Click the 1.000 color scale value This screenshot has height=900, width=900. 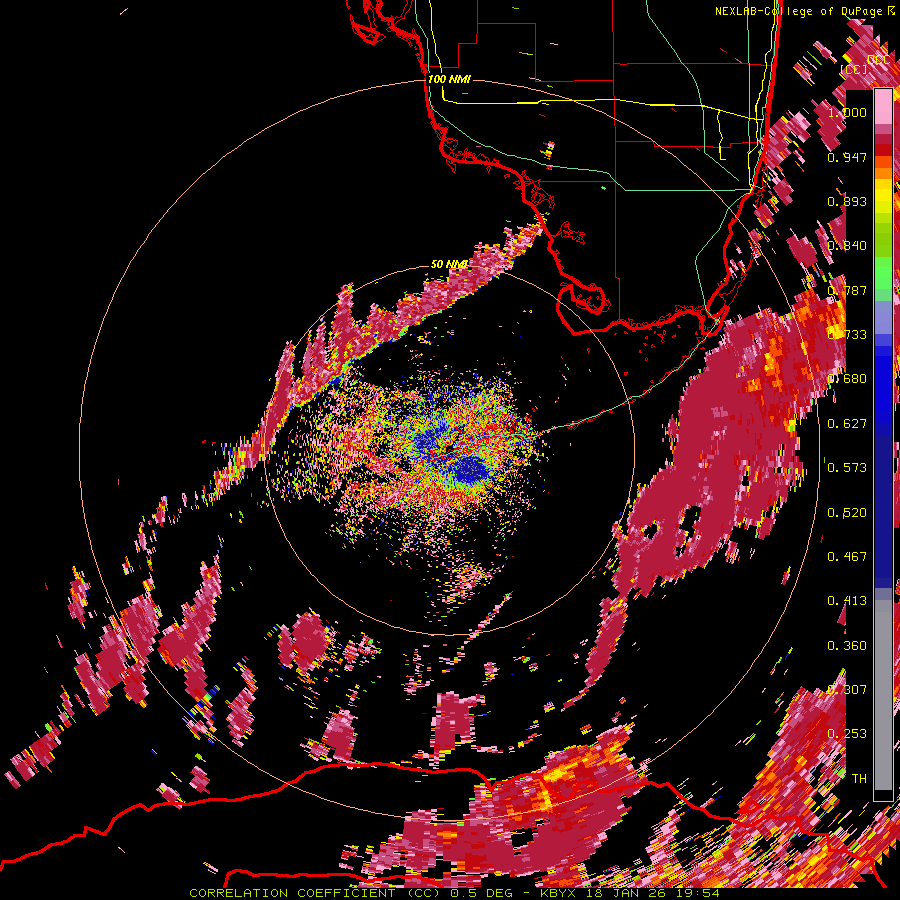pos(847,112)
